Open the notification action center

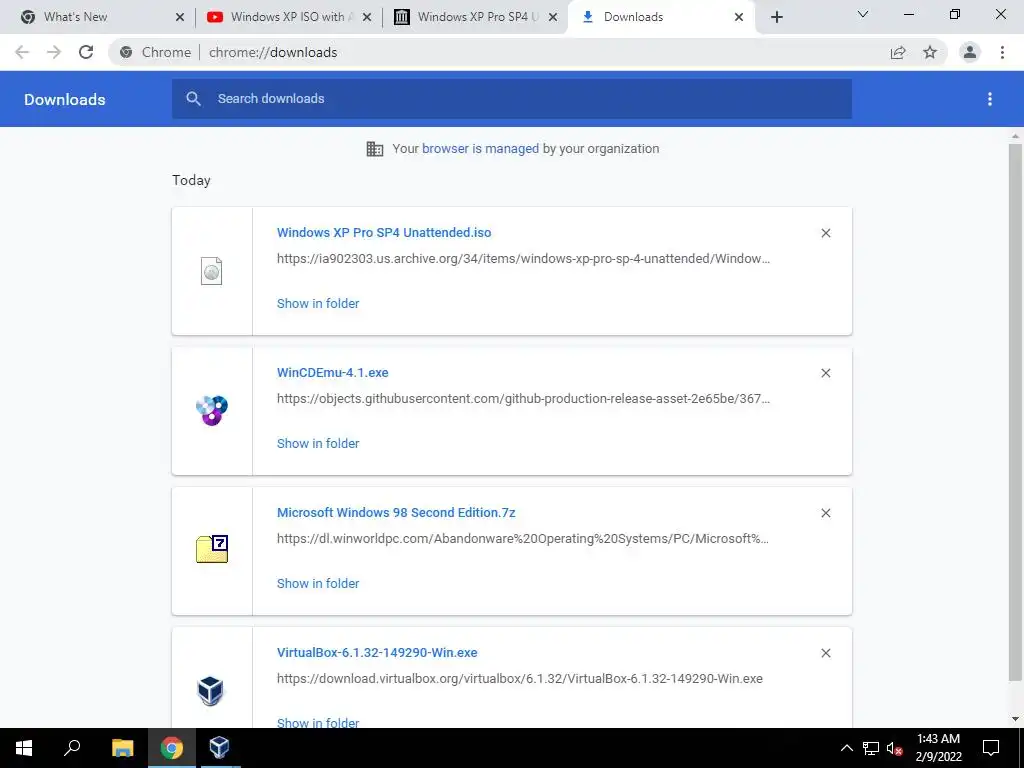(991, 748)
